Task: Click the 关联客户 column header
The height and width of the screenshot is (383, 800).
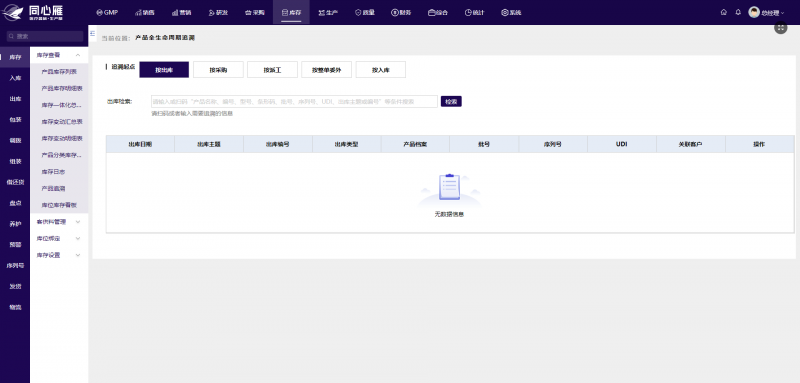Action: coord(690,144)
